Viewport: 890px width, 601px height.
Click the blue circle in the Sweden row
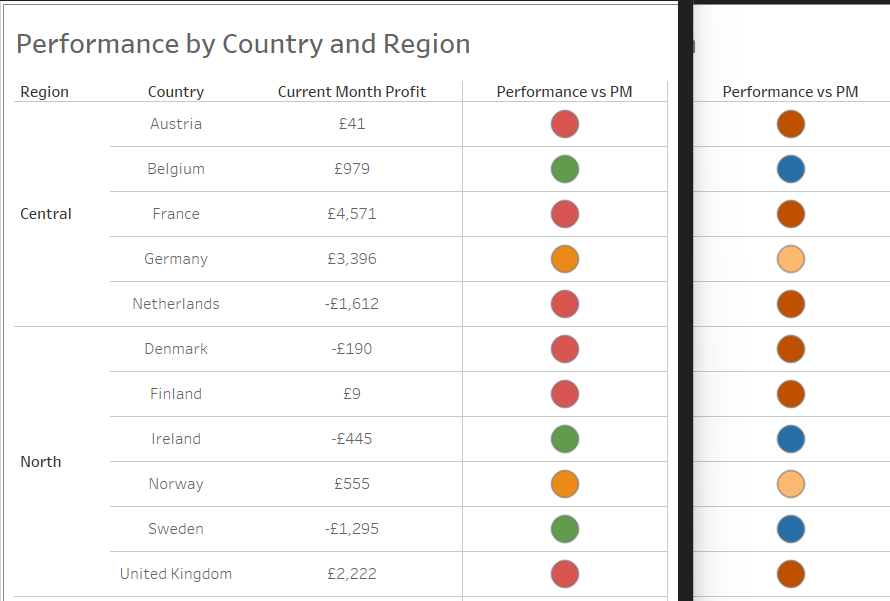(791, 529)
